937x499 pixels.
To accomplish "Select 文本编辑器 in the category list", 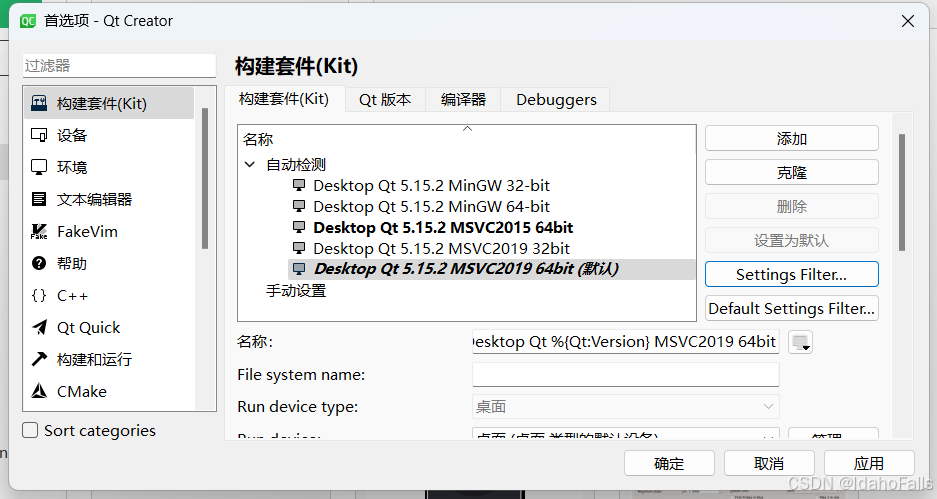I will point(109,199).
